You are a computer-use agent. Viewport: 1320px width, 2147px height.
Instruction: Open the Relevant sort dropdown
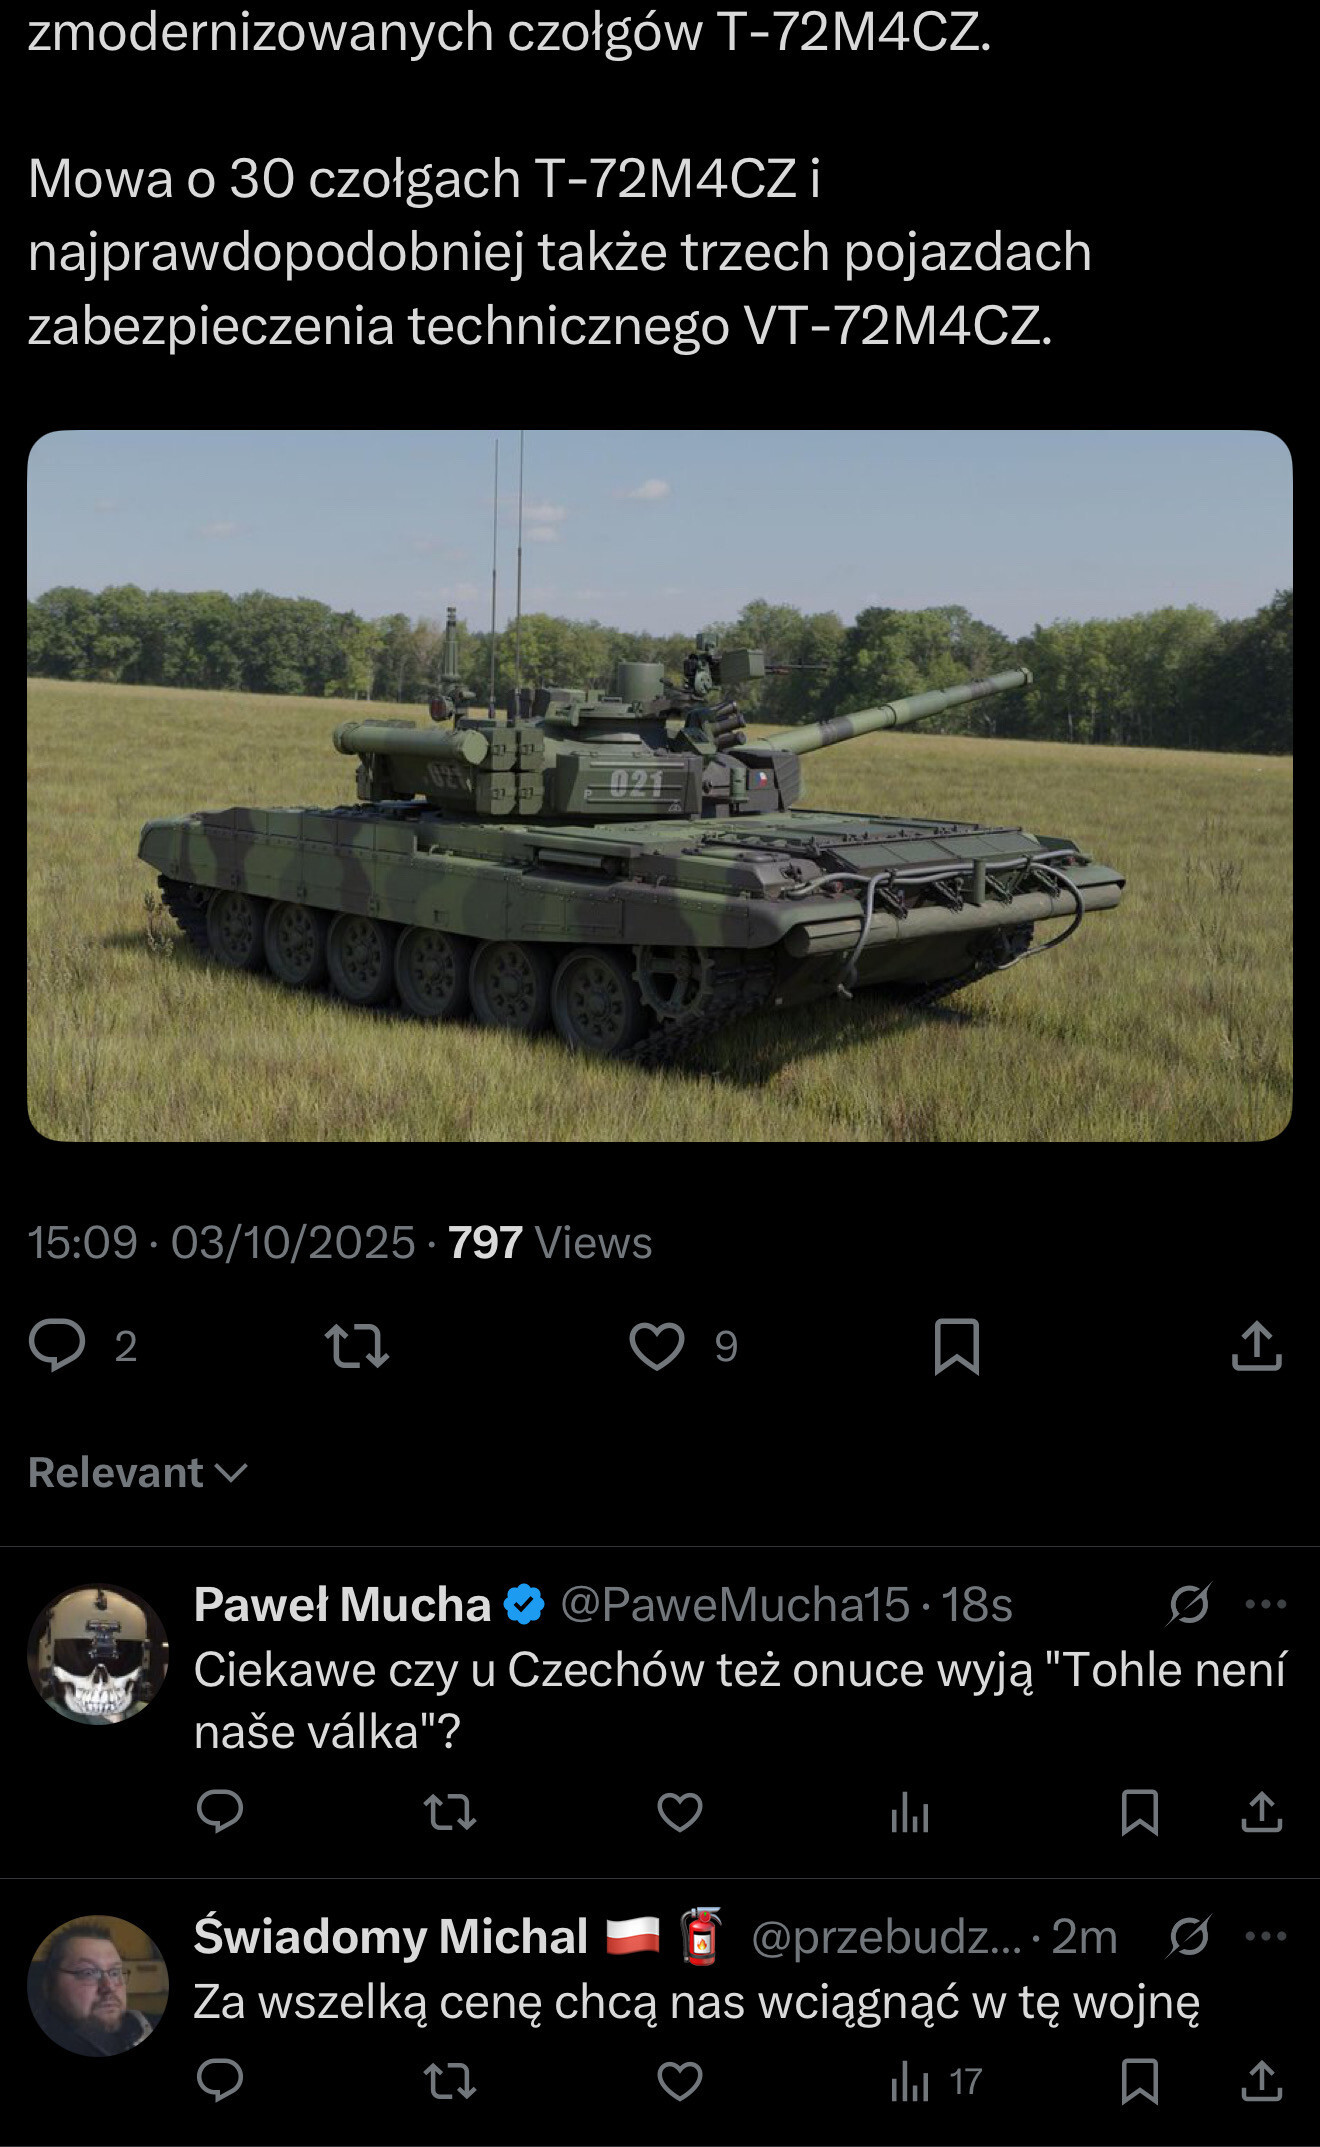pyautogui.click(x=138, y=1472)
